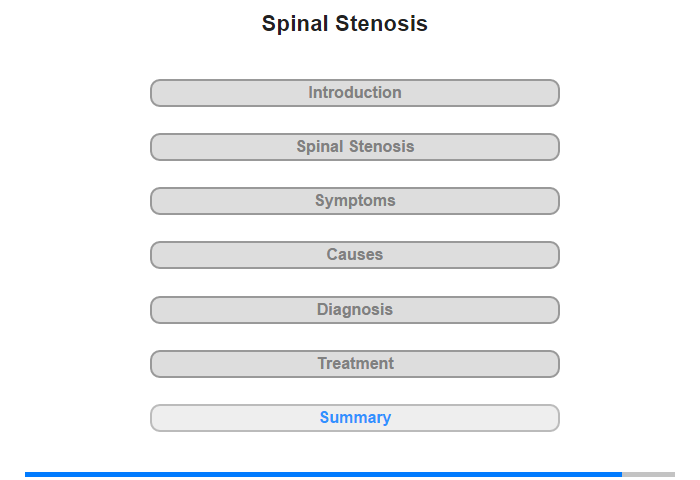Screen dimensions: 700x480
Task: Click the word Introduction in the first button
Action: point(355,92)
